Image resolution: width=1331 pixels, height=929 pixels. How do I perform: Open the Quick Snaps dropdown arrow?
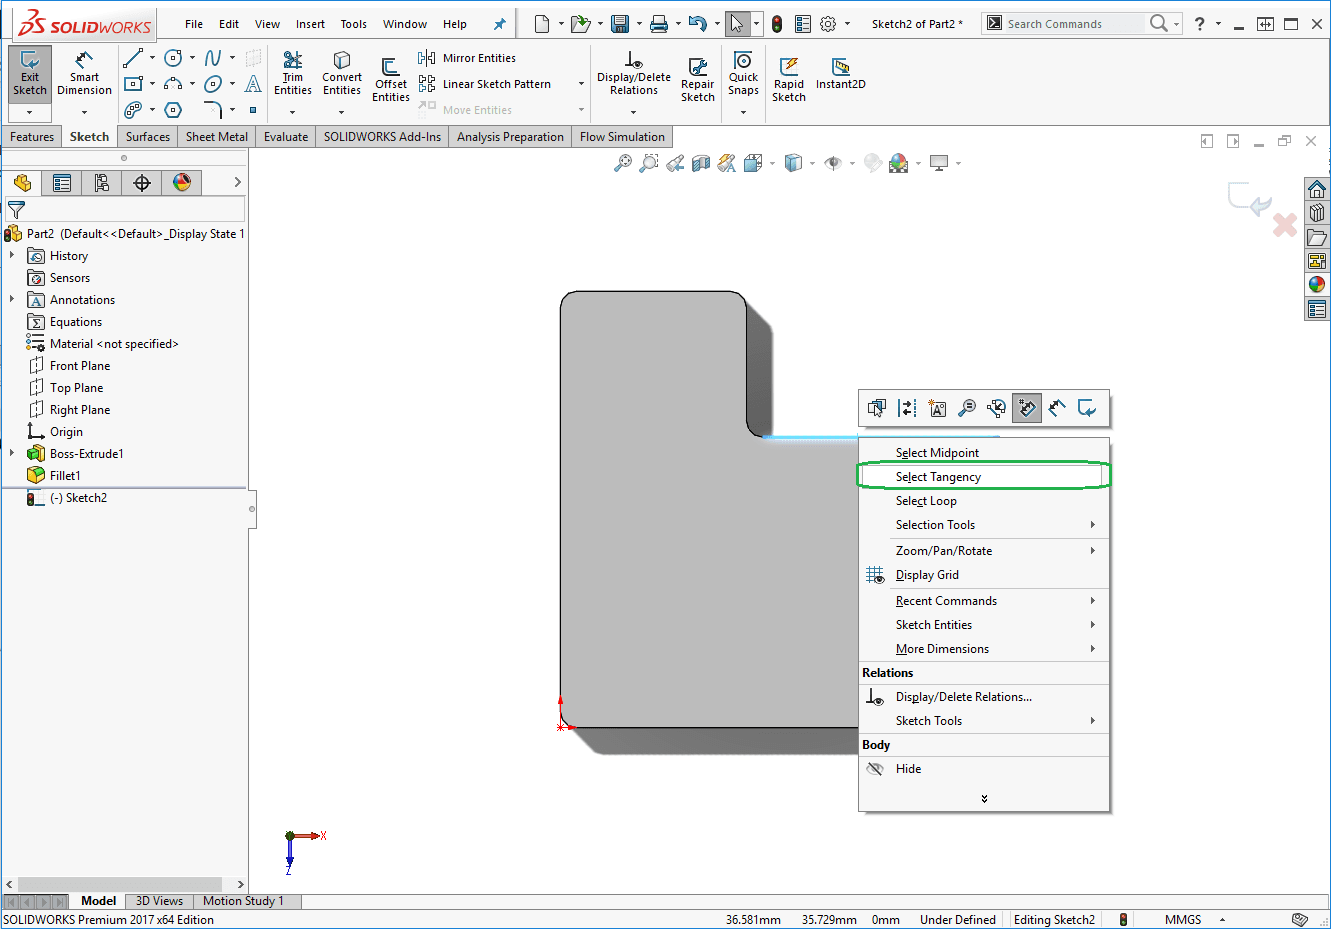(x=743, y=112)
